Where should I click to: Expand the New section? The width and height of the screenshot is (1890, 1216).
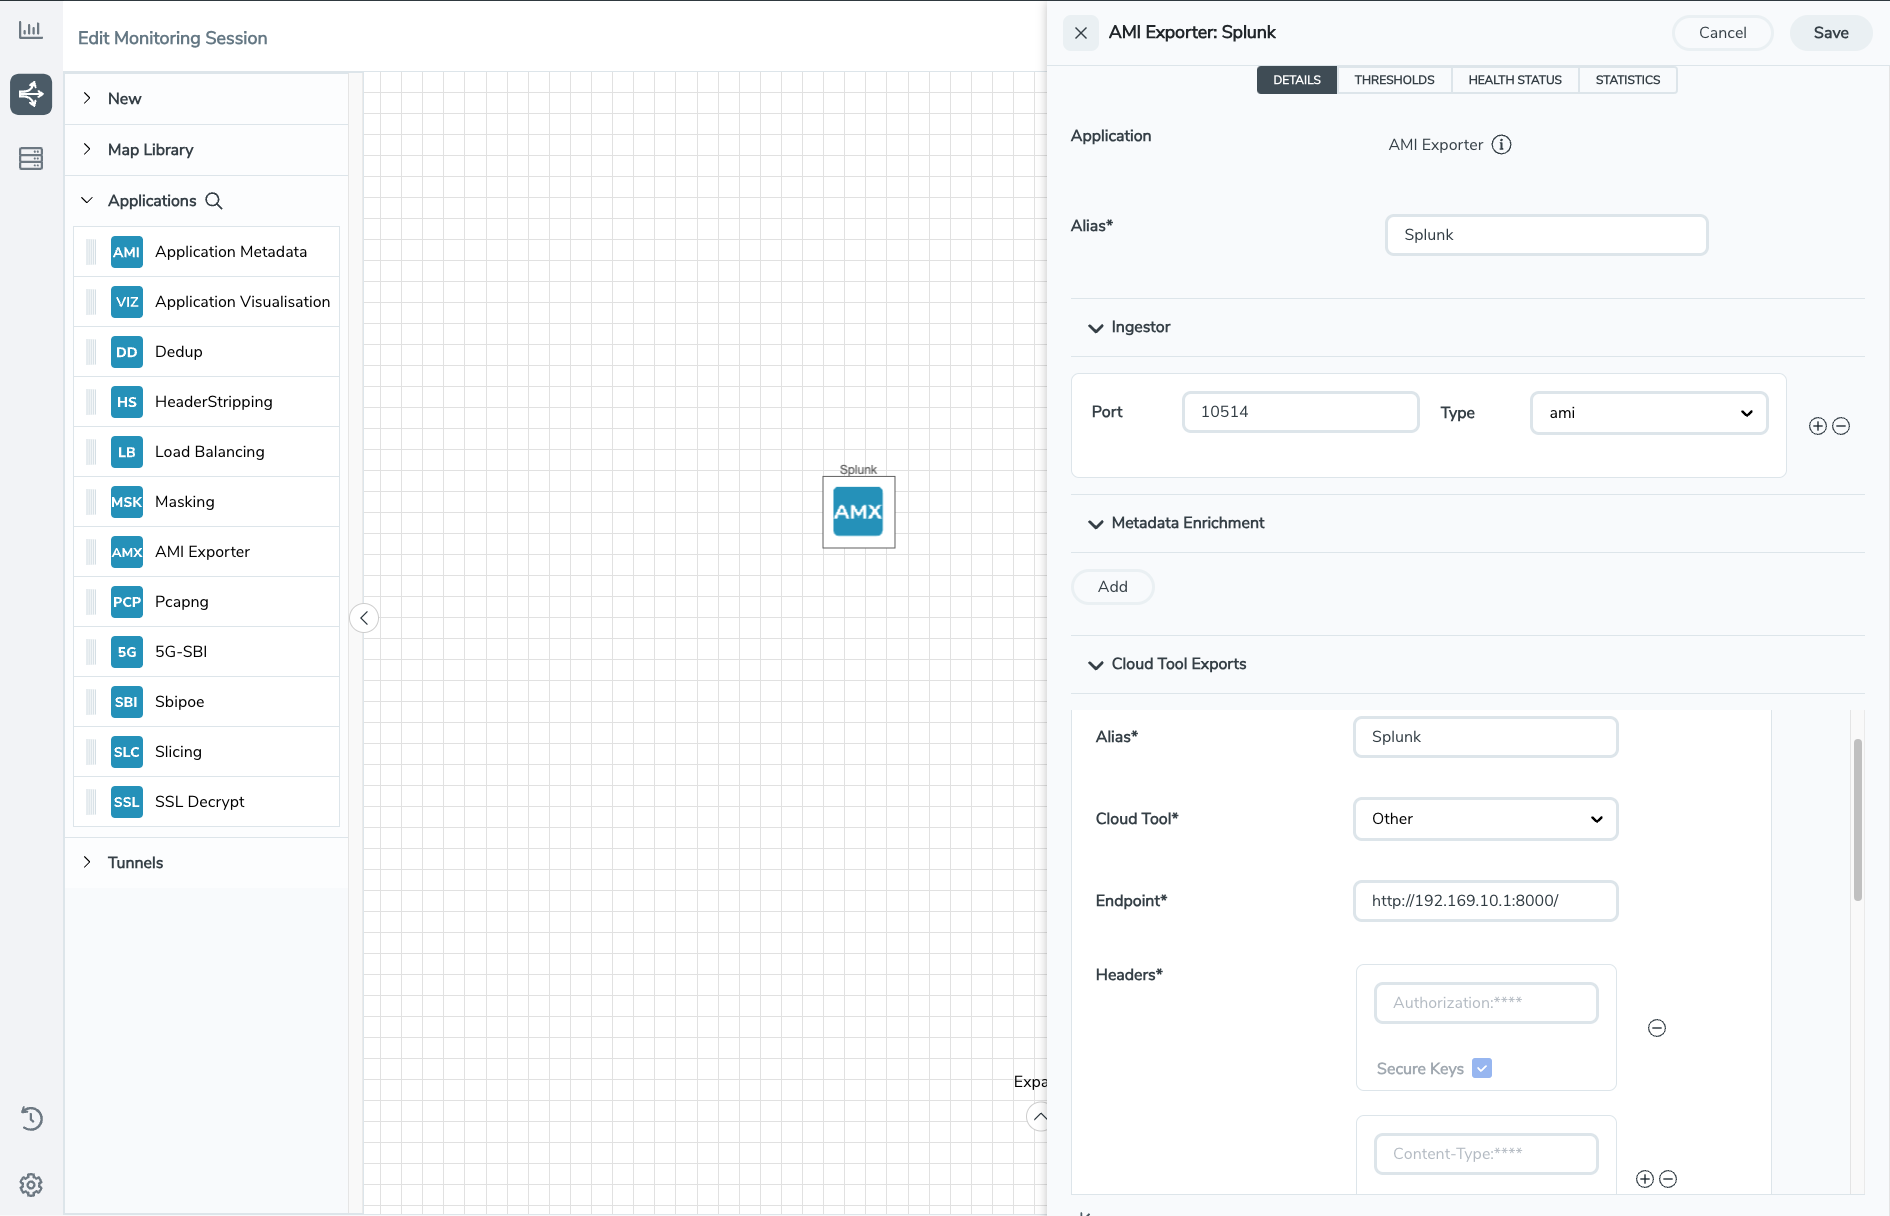(87, 98)
